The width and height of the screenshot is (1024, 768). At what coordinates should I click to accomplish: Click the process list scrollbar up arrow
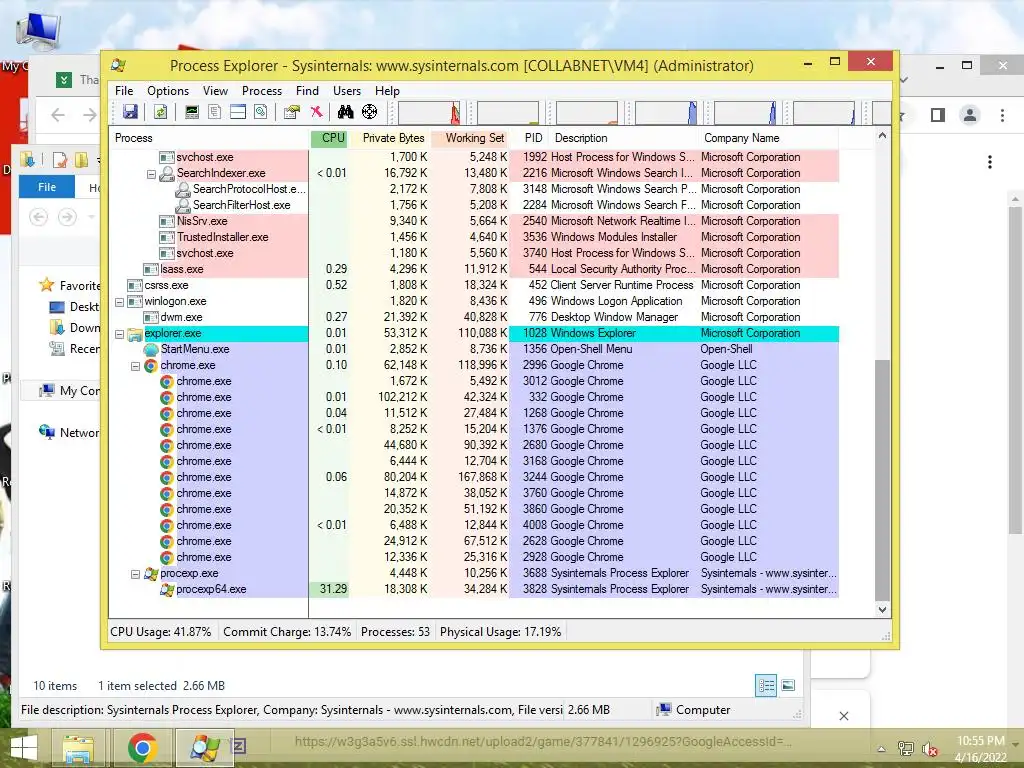(882, 136)
